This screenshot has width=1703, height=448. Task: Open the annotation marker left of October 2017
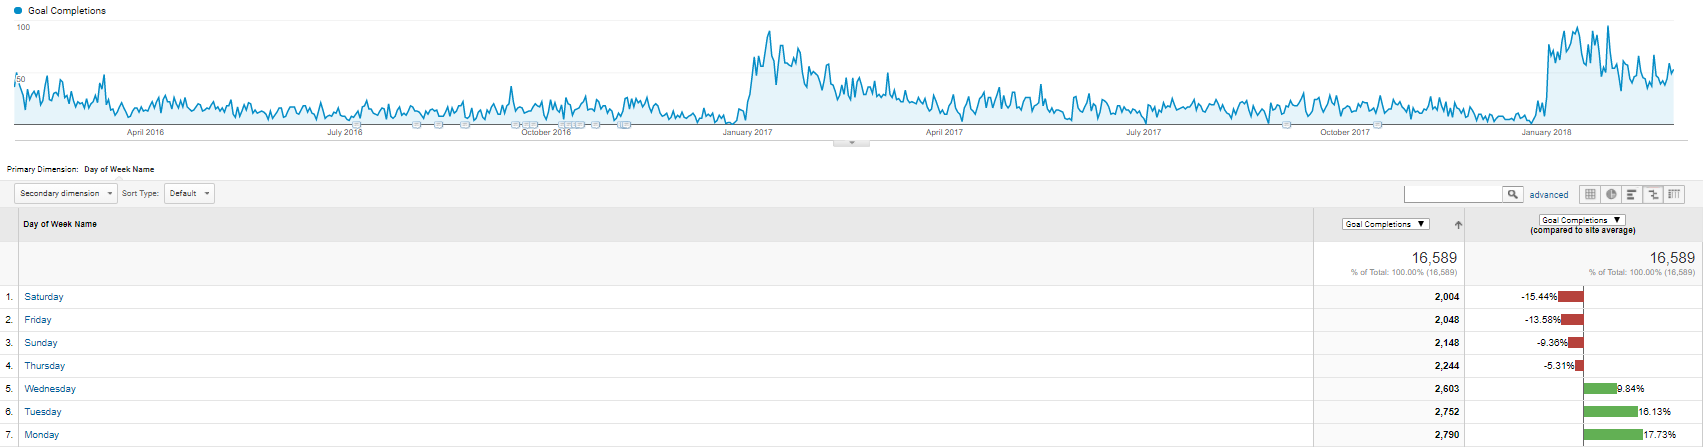pyautogui.click(x=1286, y=125)
